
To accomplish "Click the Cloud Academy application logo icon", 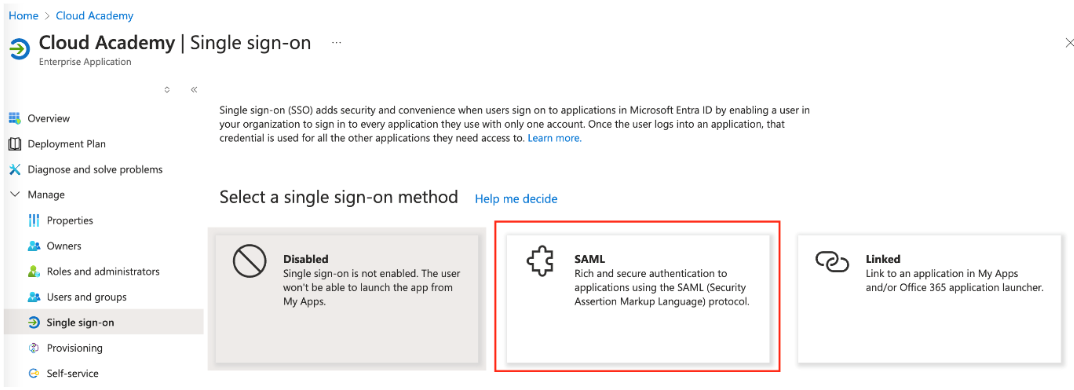I will pyautogui.click(x=20, y=50).
